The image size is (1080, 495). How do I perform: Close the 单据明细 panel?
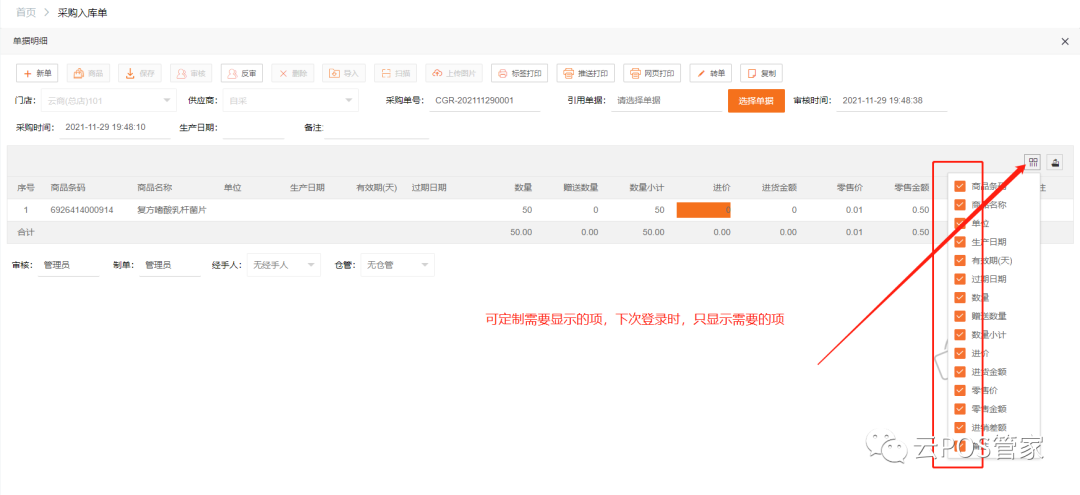coord(1065,42)
